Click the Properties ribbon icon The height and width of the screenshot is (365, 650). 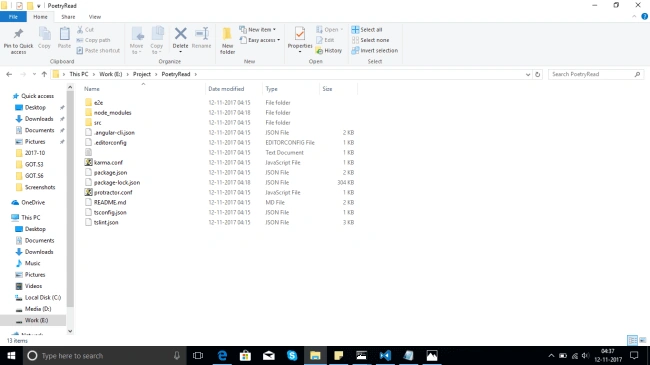click(300, 33)
